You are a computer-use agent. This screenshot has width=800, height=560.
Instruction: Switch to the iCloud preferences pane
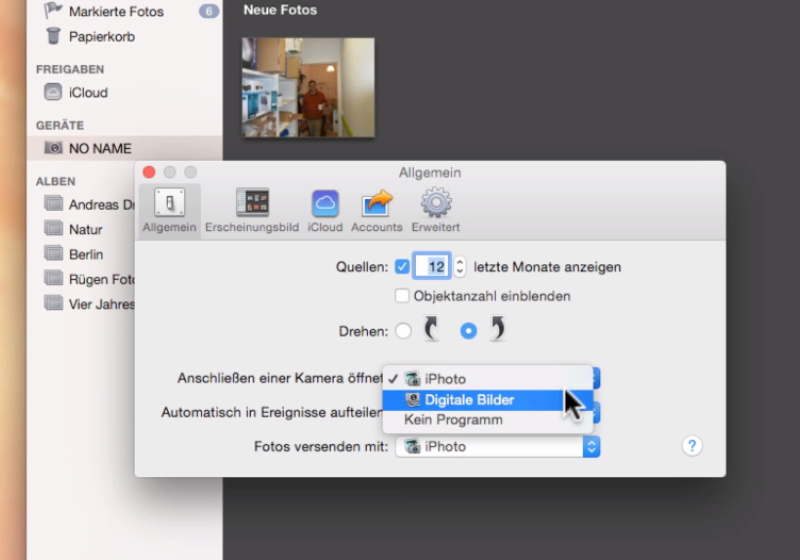tap(325, 210)
